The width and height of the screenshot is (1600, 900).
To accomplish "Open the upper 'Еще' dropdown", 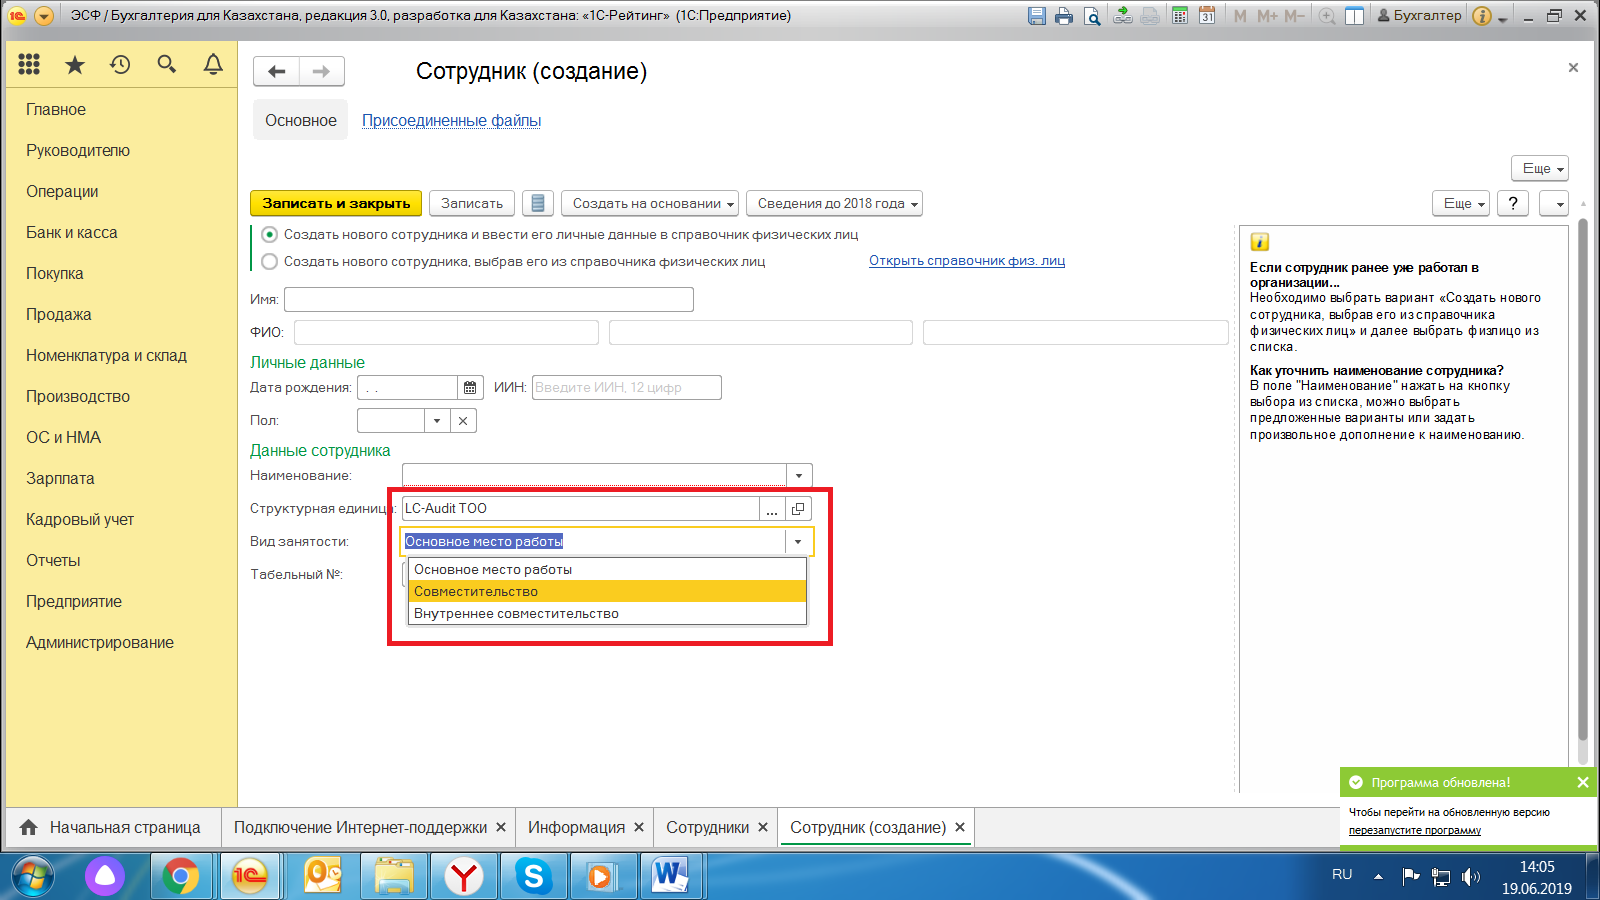I will [x=1540, y=168].
